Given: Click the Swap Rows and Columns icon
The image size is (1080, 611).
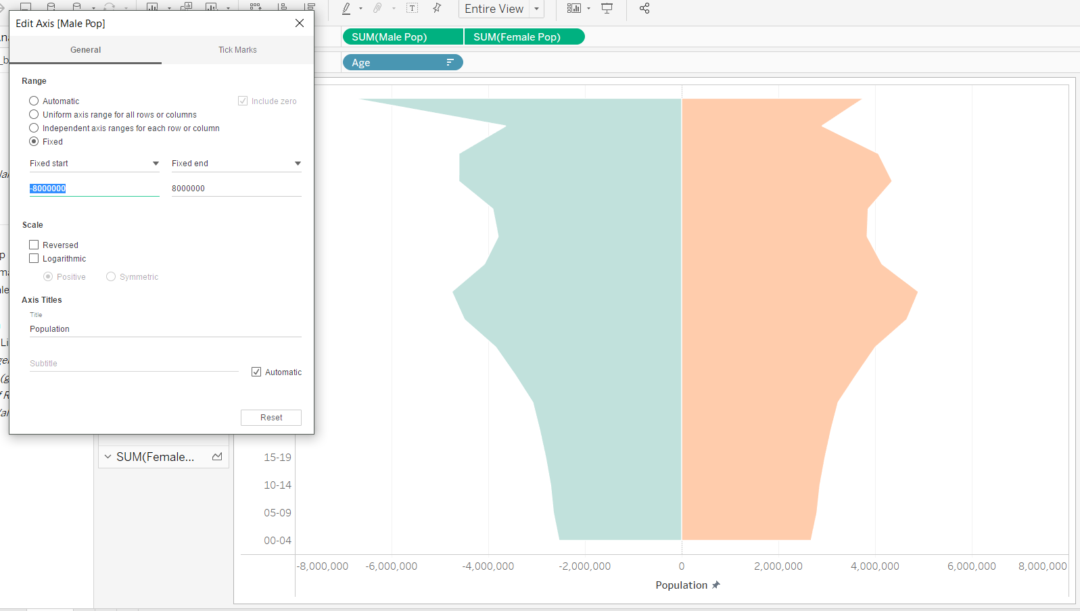Looking at the screenshot, I should (255, 7).
